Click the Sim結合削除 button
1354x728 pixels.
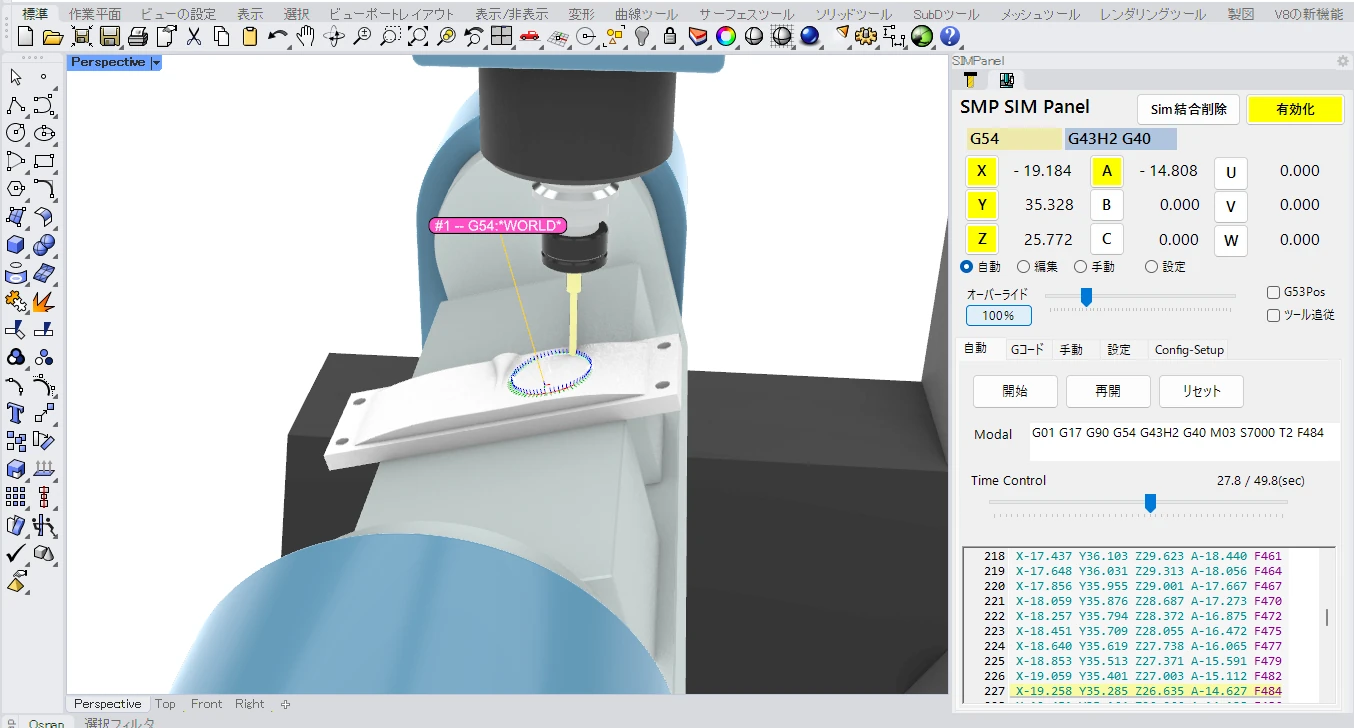coord(1189,109)
